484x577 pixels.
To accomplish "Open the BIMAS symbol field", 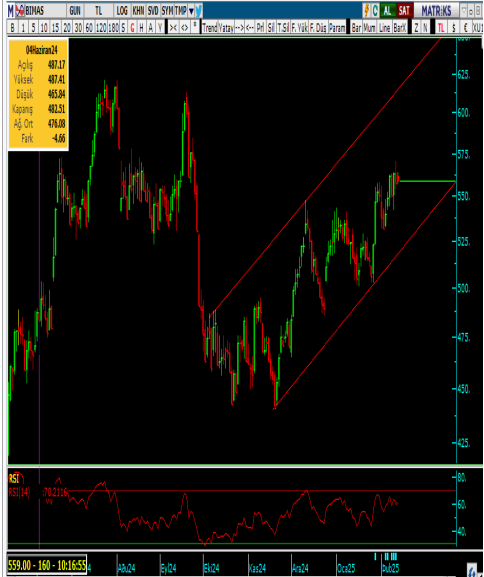I will pos(45,11).
